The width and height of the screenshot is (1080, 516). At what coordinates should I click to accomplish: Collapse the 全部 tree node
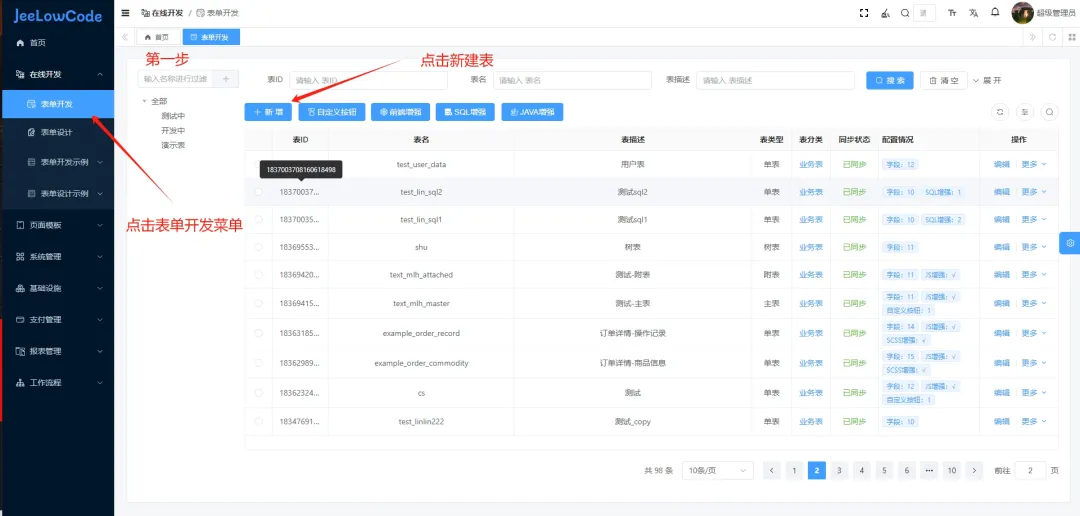coord(145,101)
